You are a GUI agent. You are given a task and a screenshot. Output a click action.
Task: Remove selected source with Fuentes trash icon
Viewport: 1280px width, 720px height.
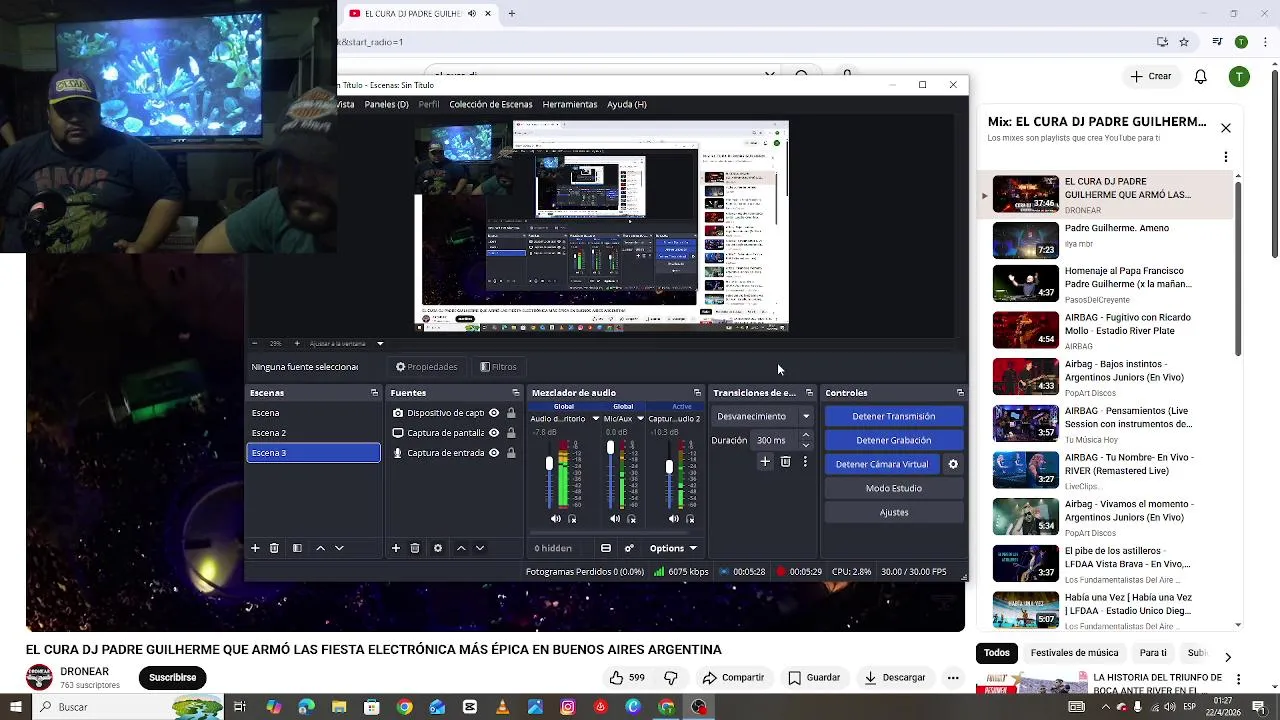pos(415,548)
